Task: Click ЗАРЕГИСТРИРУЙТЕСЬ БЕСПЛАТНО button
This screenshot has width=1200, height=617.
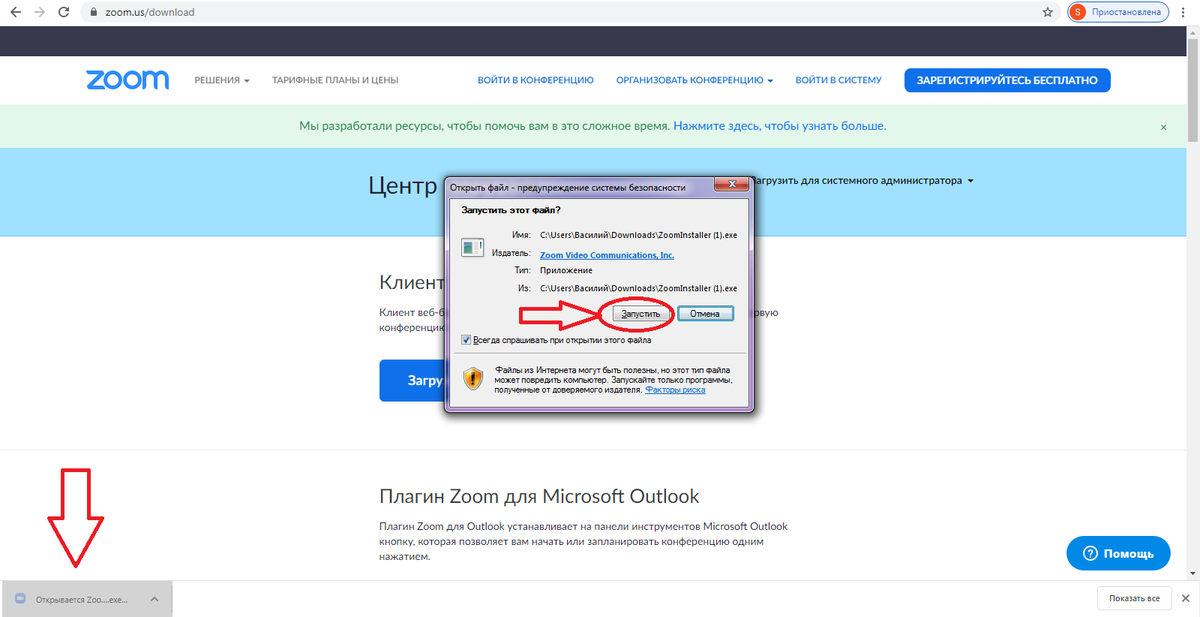Action: (x=1007, y=80)
